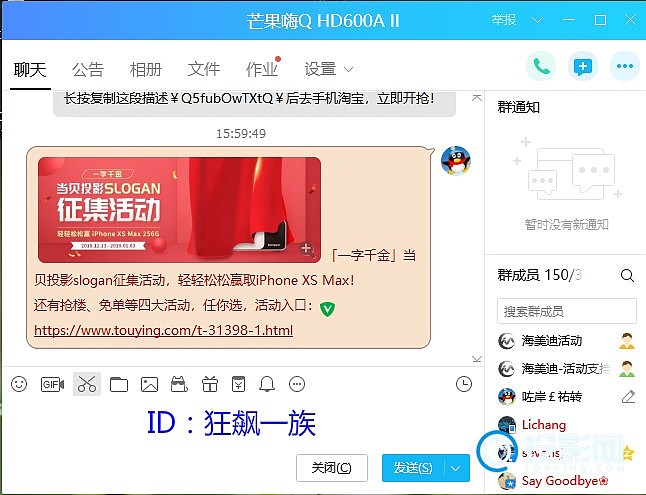Image resolution: width=646 pixels, height=495 pixels.
Task: Select member Lichang
Action: click(x=565, y=425)
